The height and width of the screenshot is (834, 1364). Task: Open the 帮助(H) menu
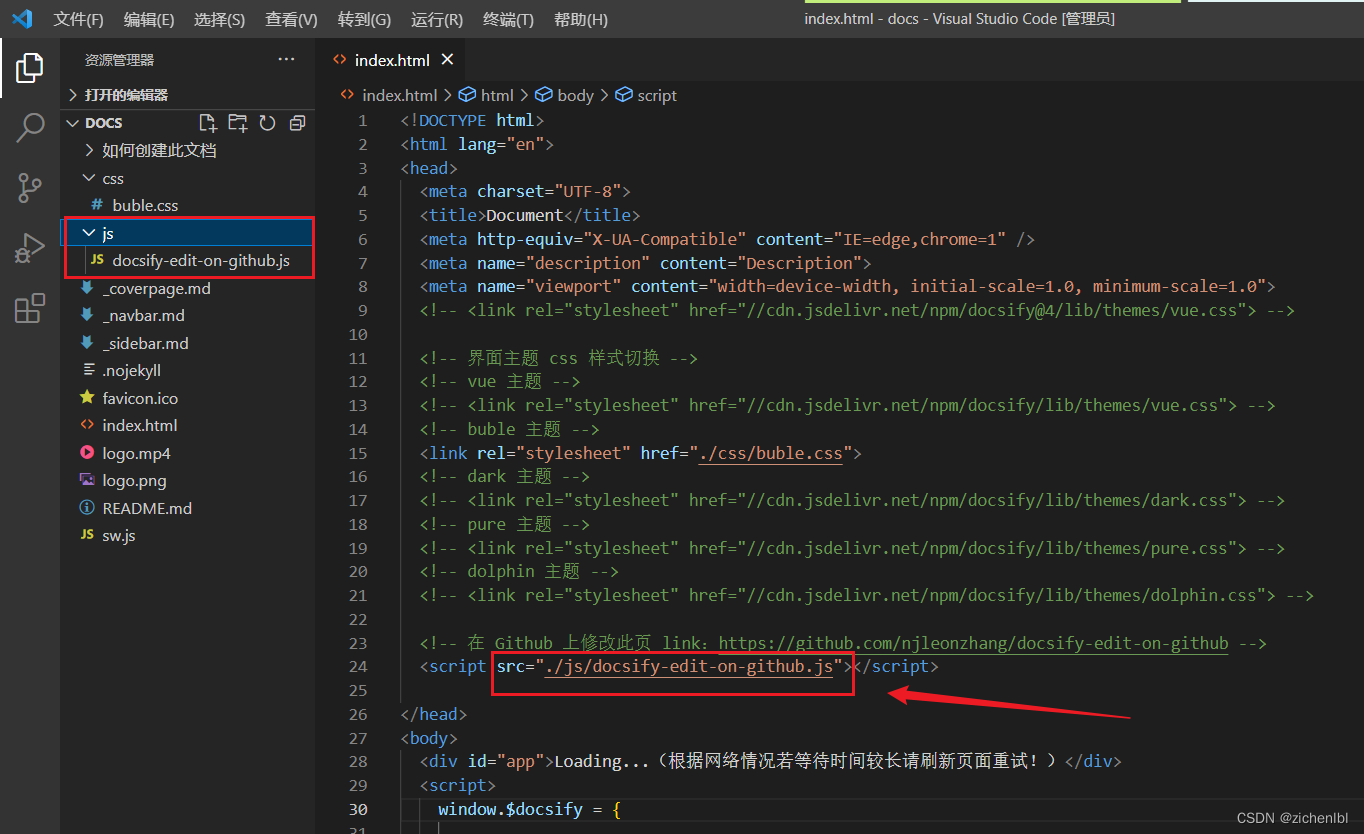(581, 19)
